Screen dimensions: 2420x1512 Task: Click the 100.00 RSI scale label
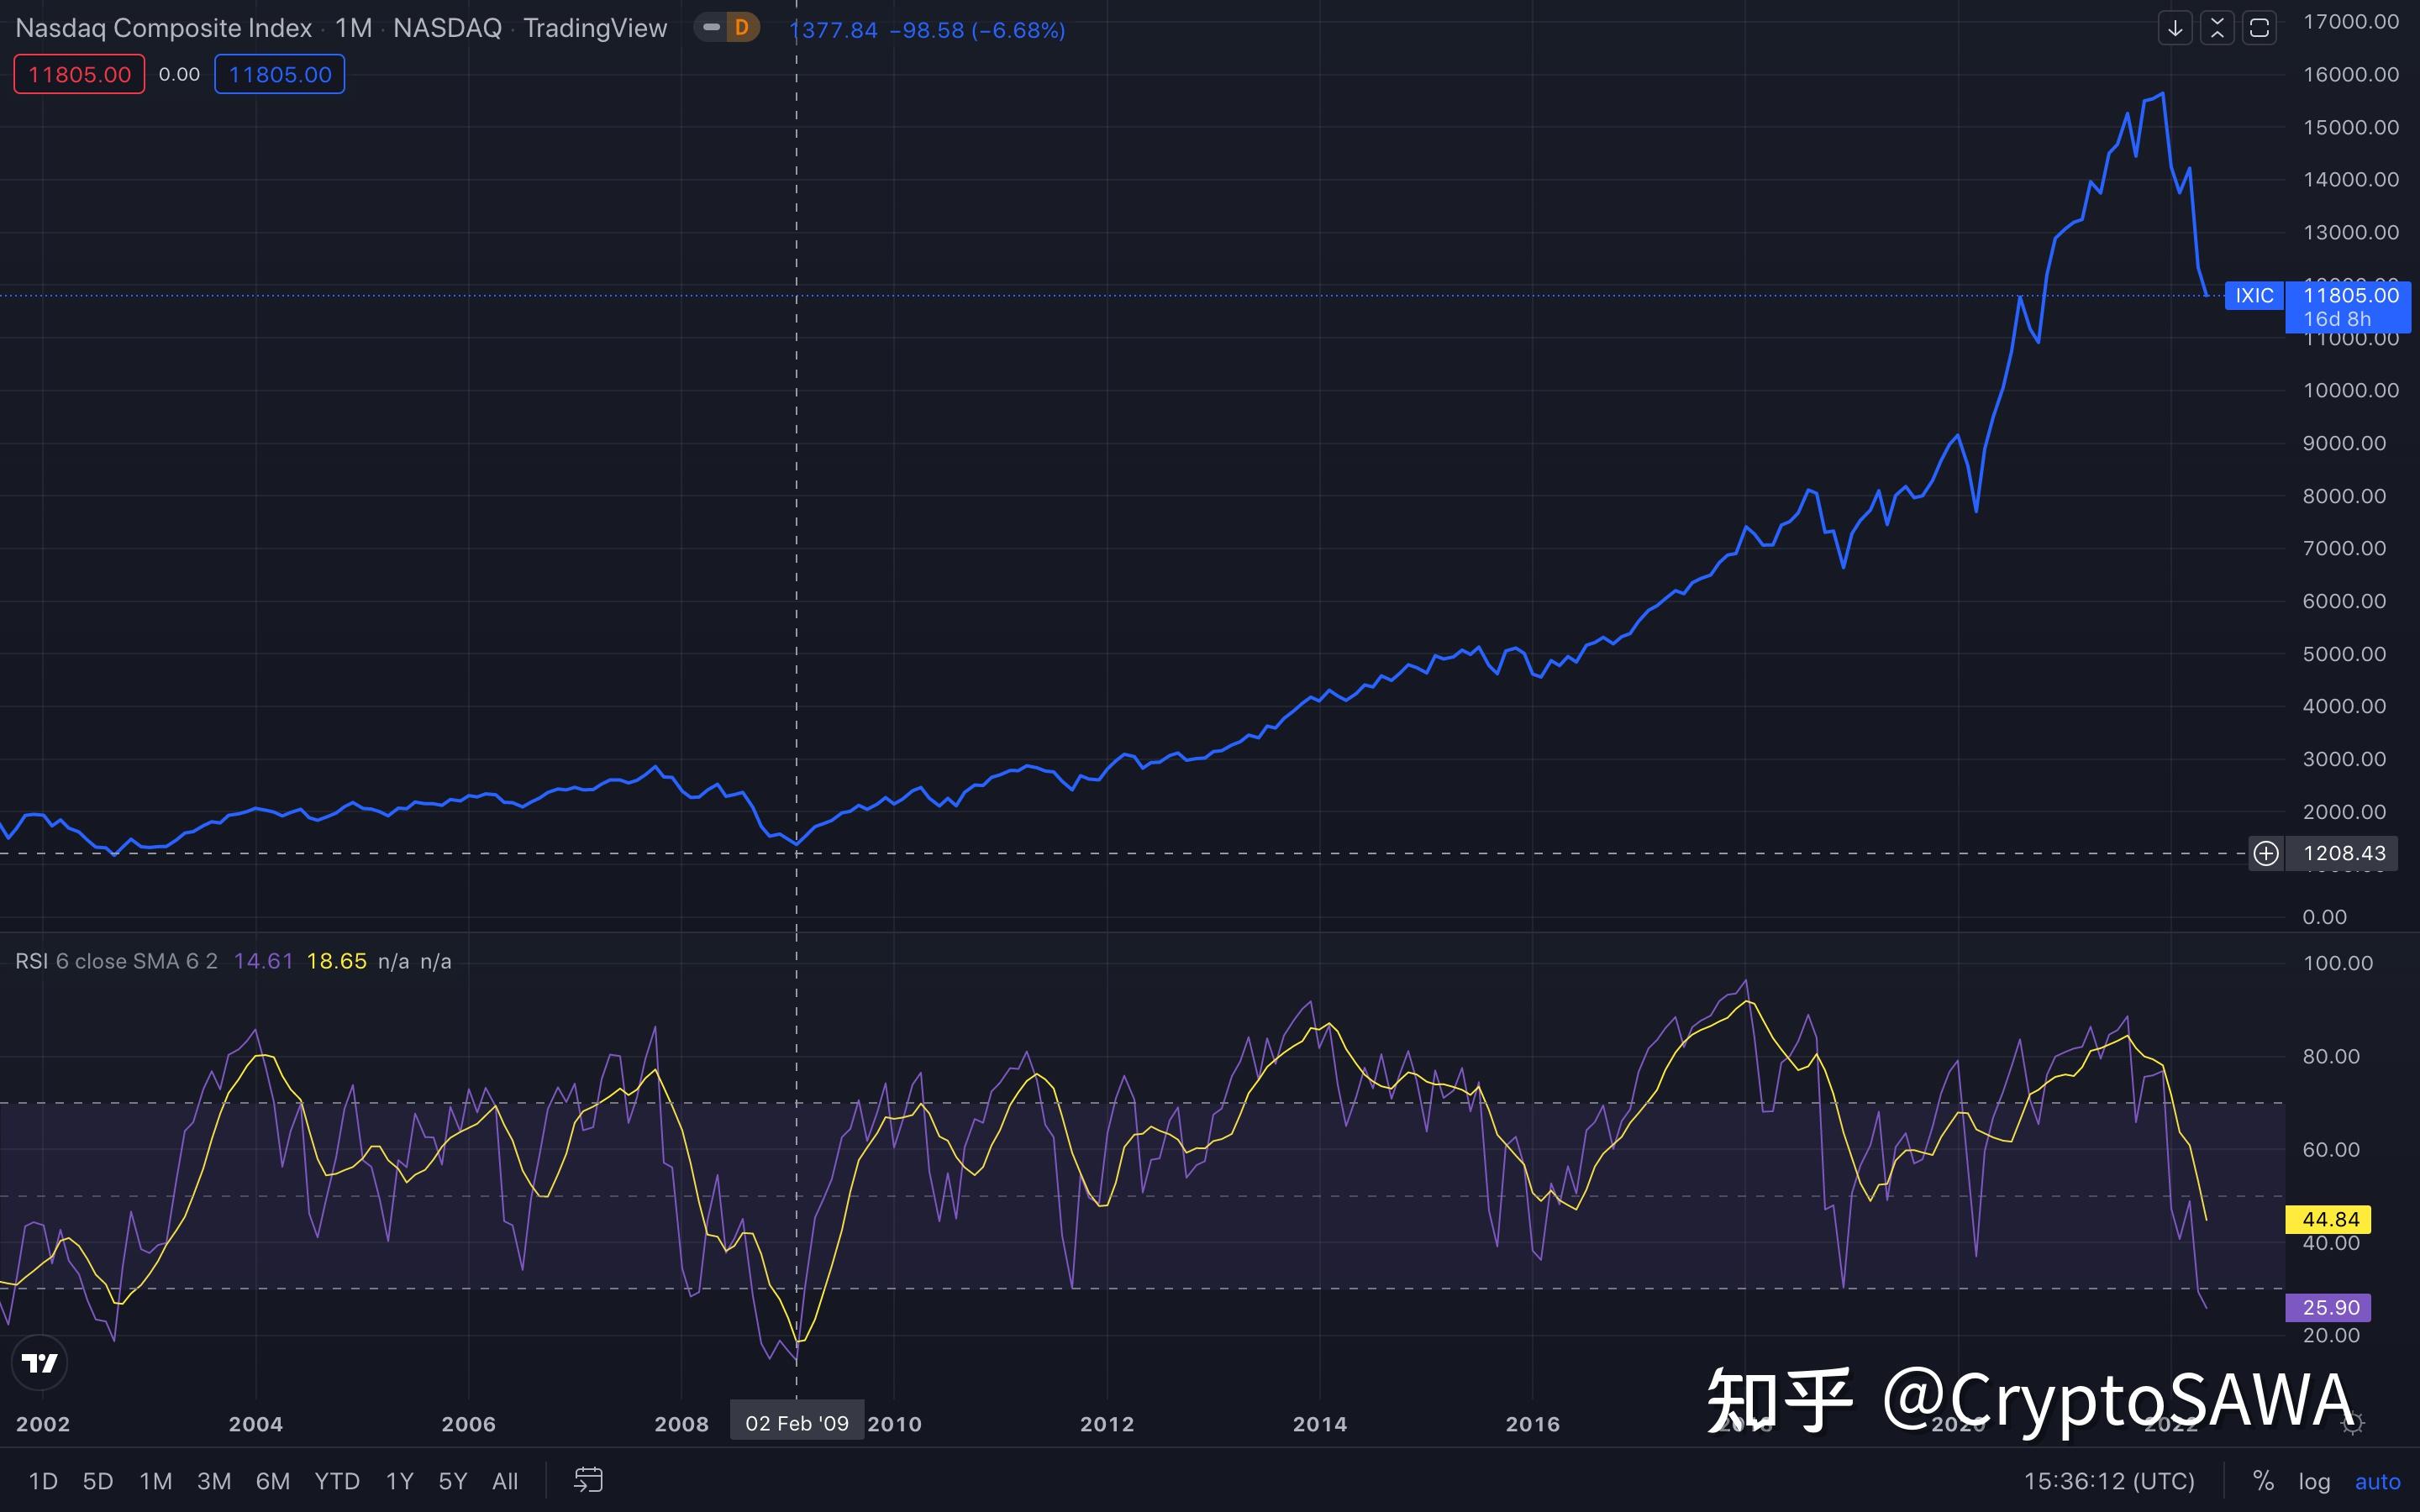tap(2337, 963)
